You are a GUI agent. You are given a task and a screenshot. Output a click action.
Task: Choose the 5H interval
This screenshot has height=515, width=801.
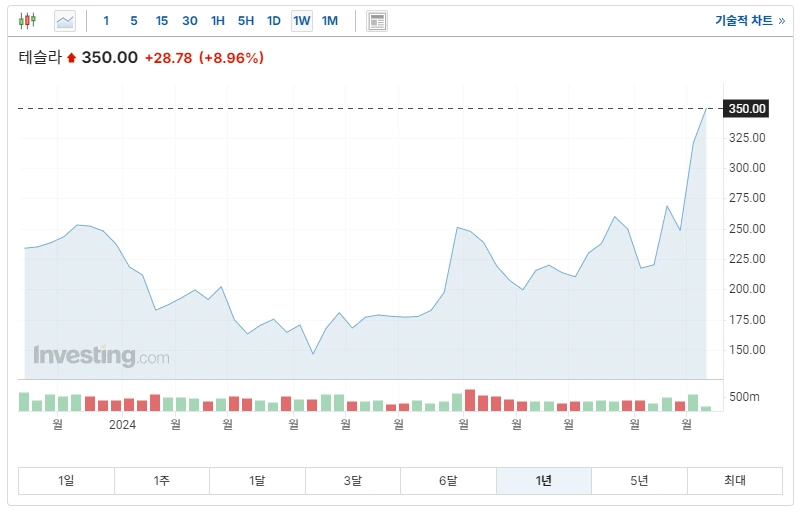[x=246, y=21]
